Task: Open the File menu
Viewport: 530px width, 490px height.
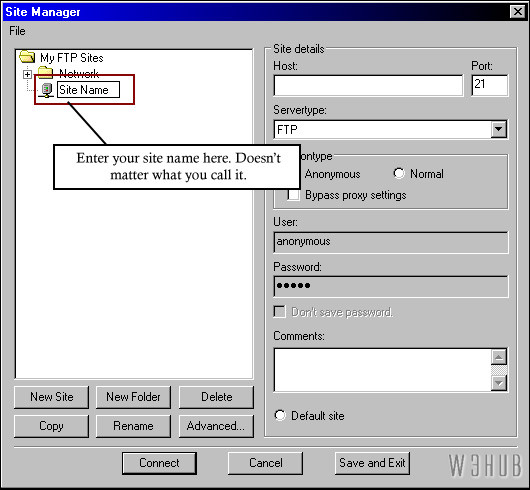Action: point(17,31)
